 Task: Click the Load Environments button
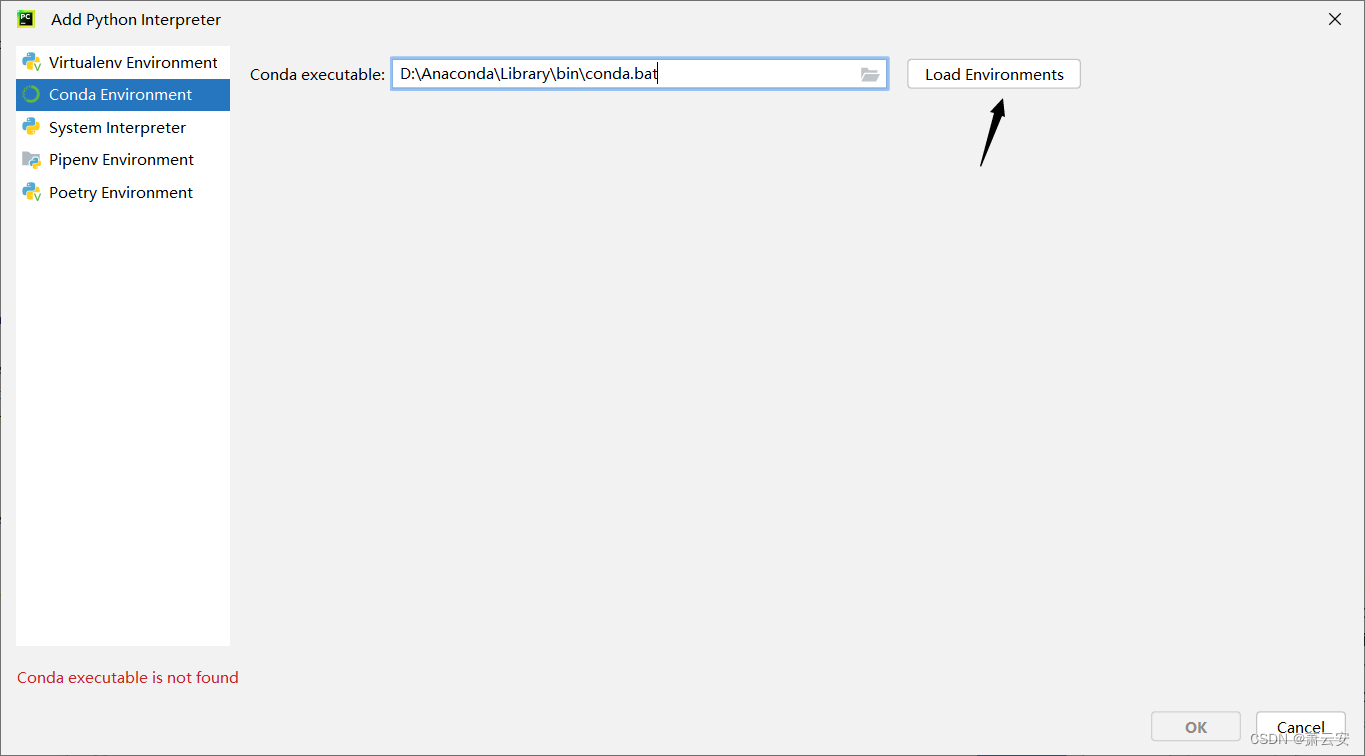pos(994,74)
